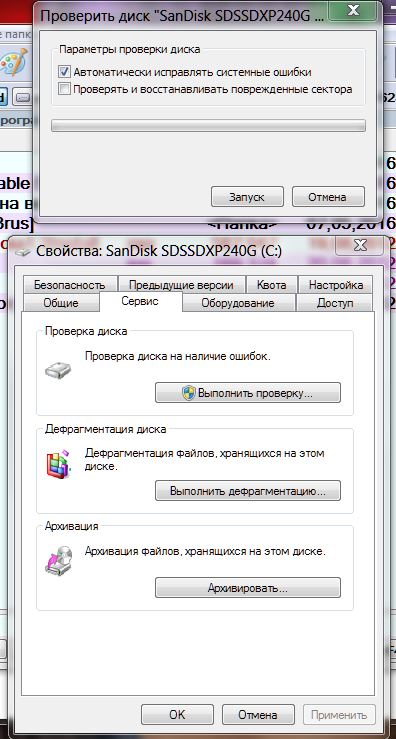396x739 pixels.
Task: Click the drive icon in properties title bar
Action: pyautogui.click(x=23, y=252)
